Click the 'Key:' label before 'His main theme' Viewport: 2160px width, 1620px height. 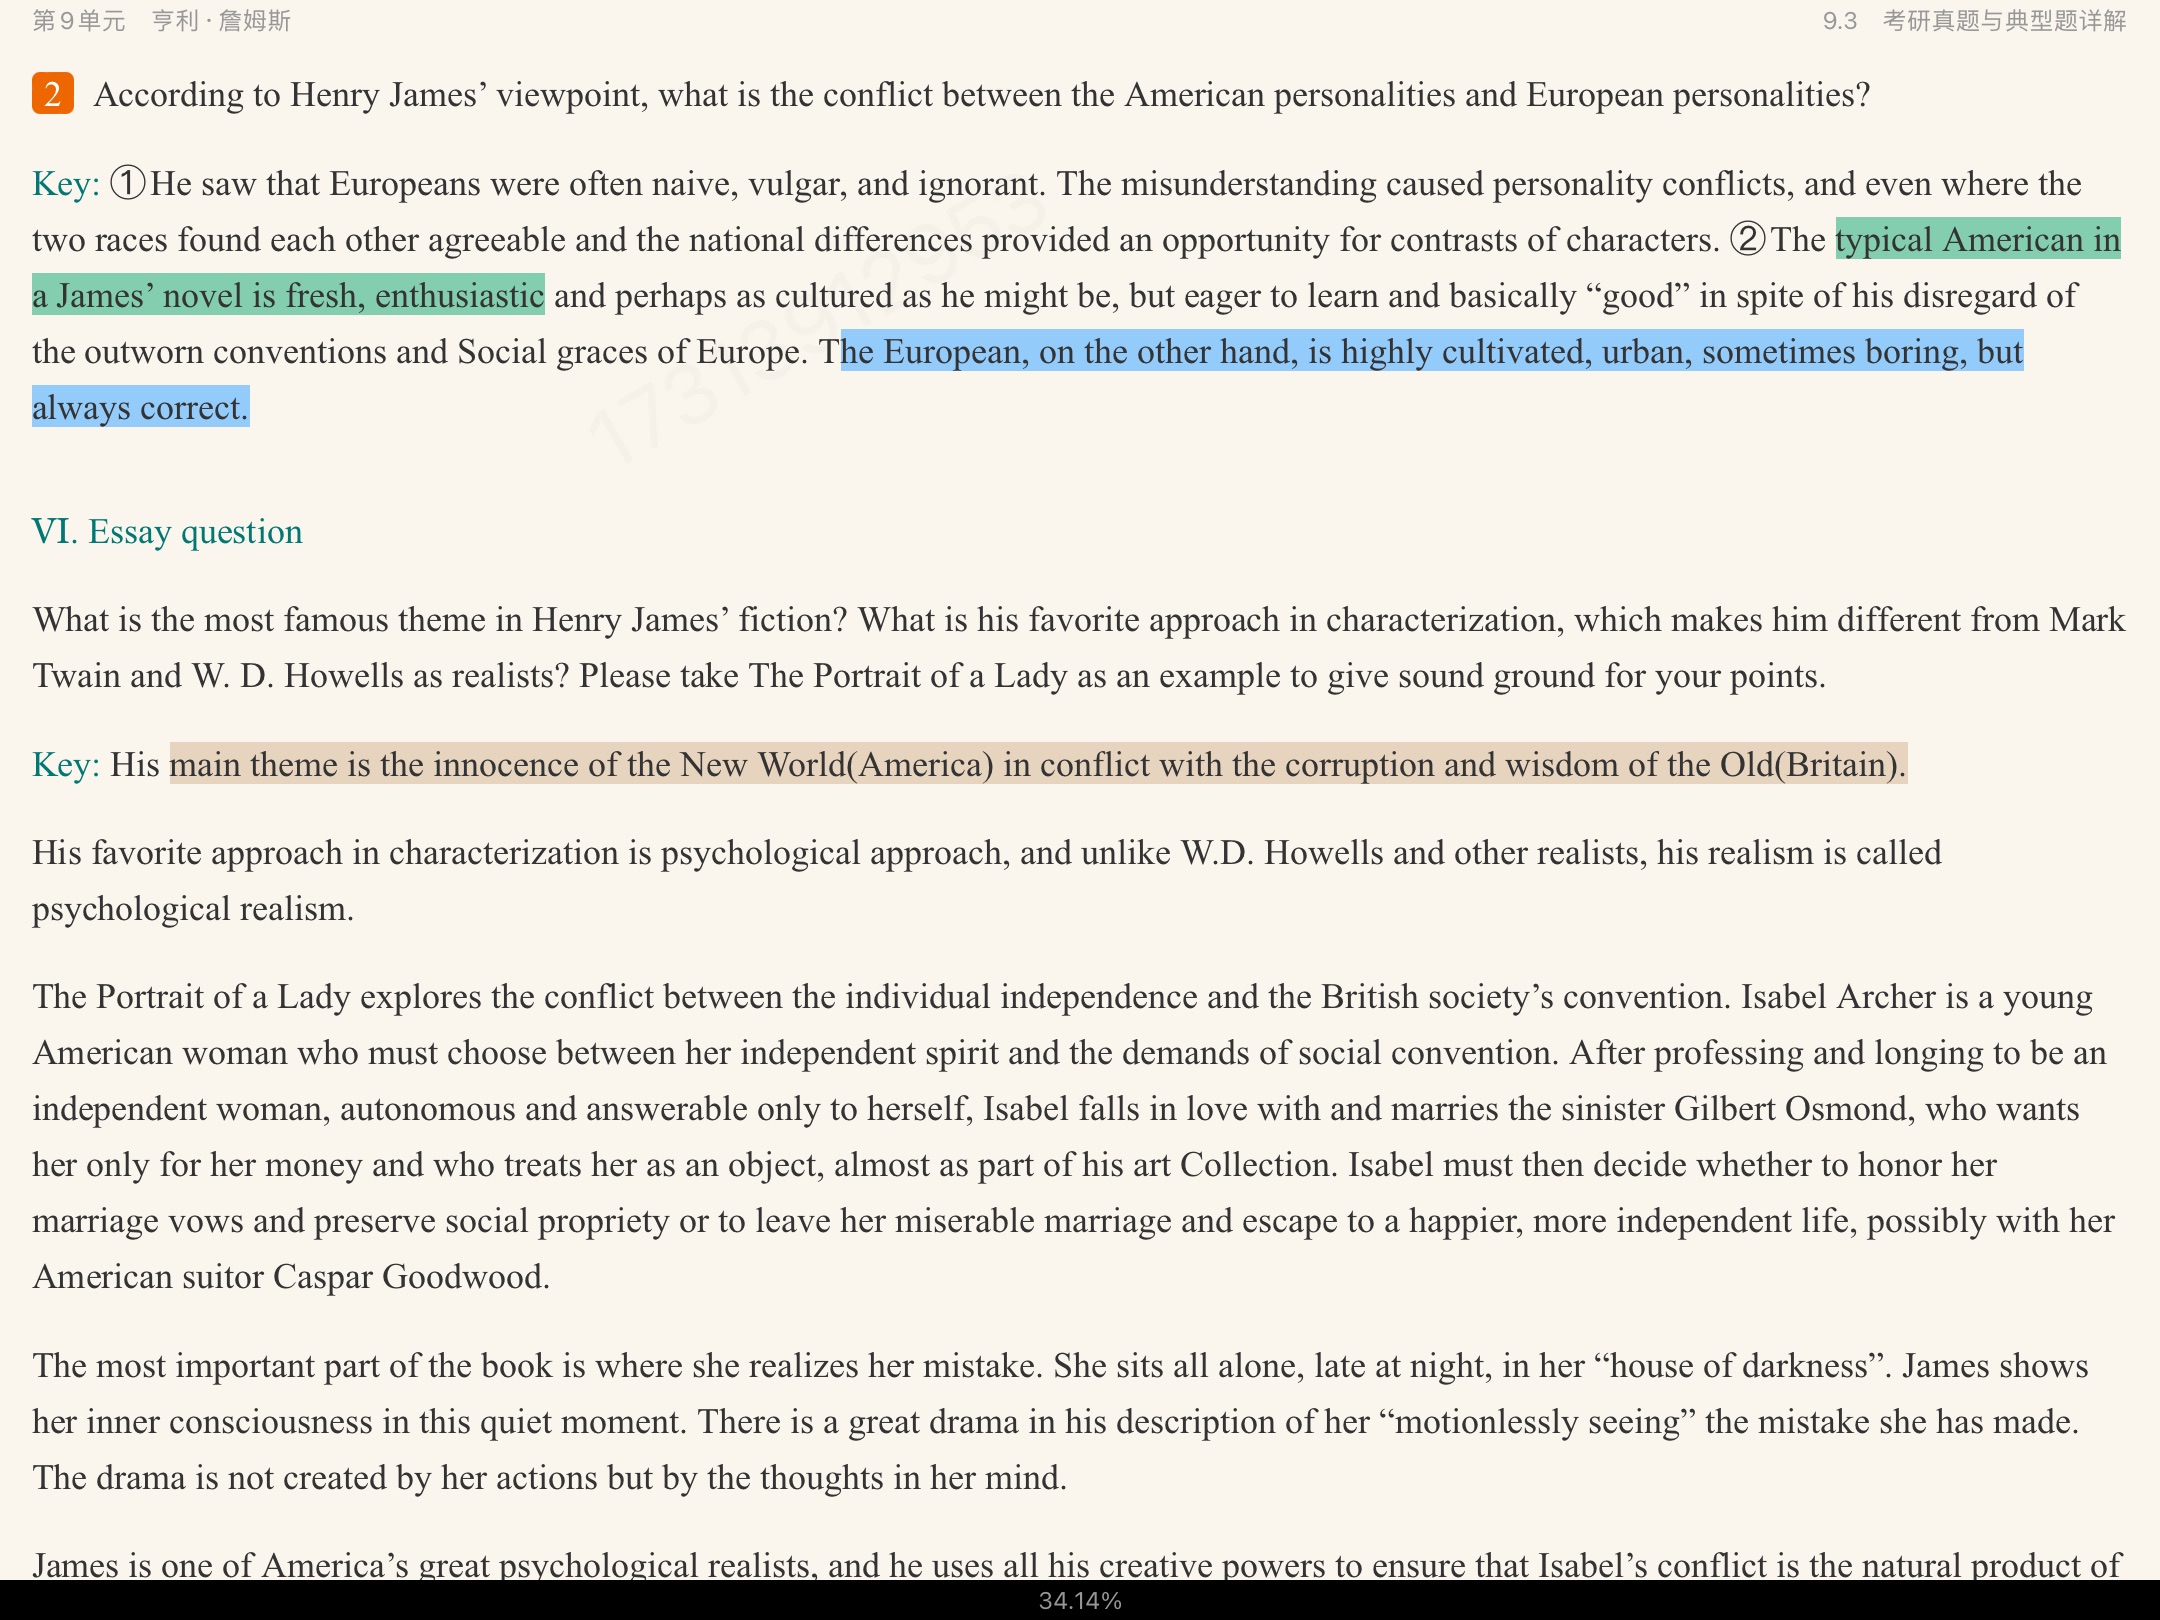pyautogui.click(x=65, y=765)
